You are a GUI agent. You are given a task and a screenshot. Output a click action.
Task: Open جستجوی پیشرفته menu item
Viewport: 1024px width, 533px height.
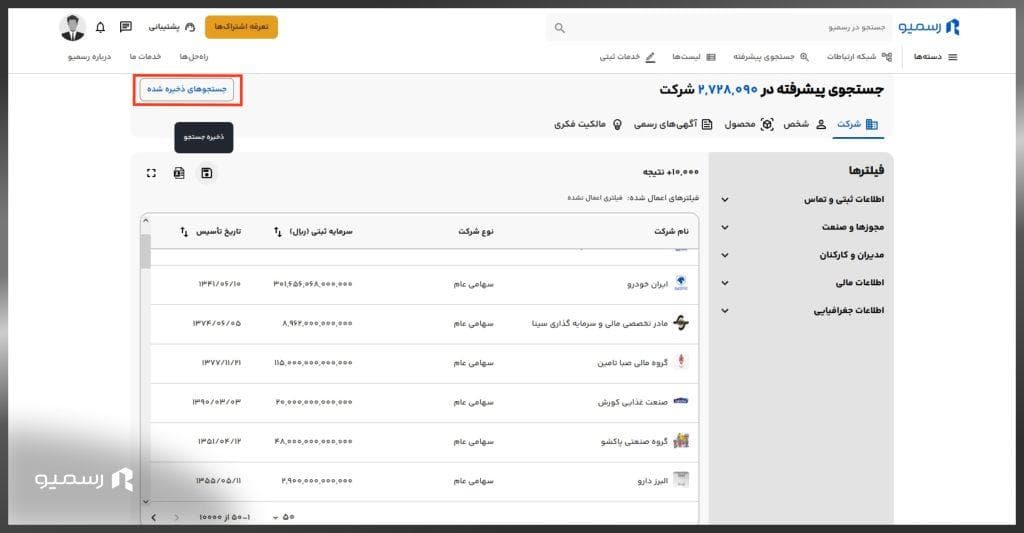[771, 57]
